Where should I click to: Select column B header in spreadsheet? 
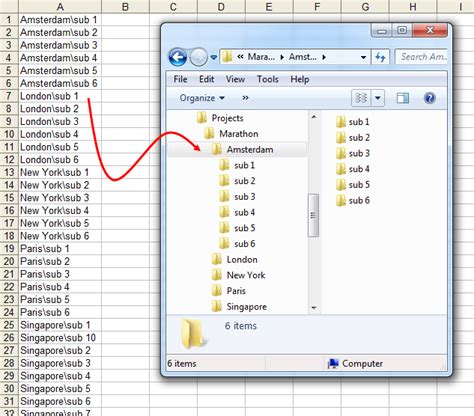pyautogui.click(x=125, y=6)
